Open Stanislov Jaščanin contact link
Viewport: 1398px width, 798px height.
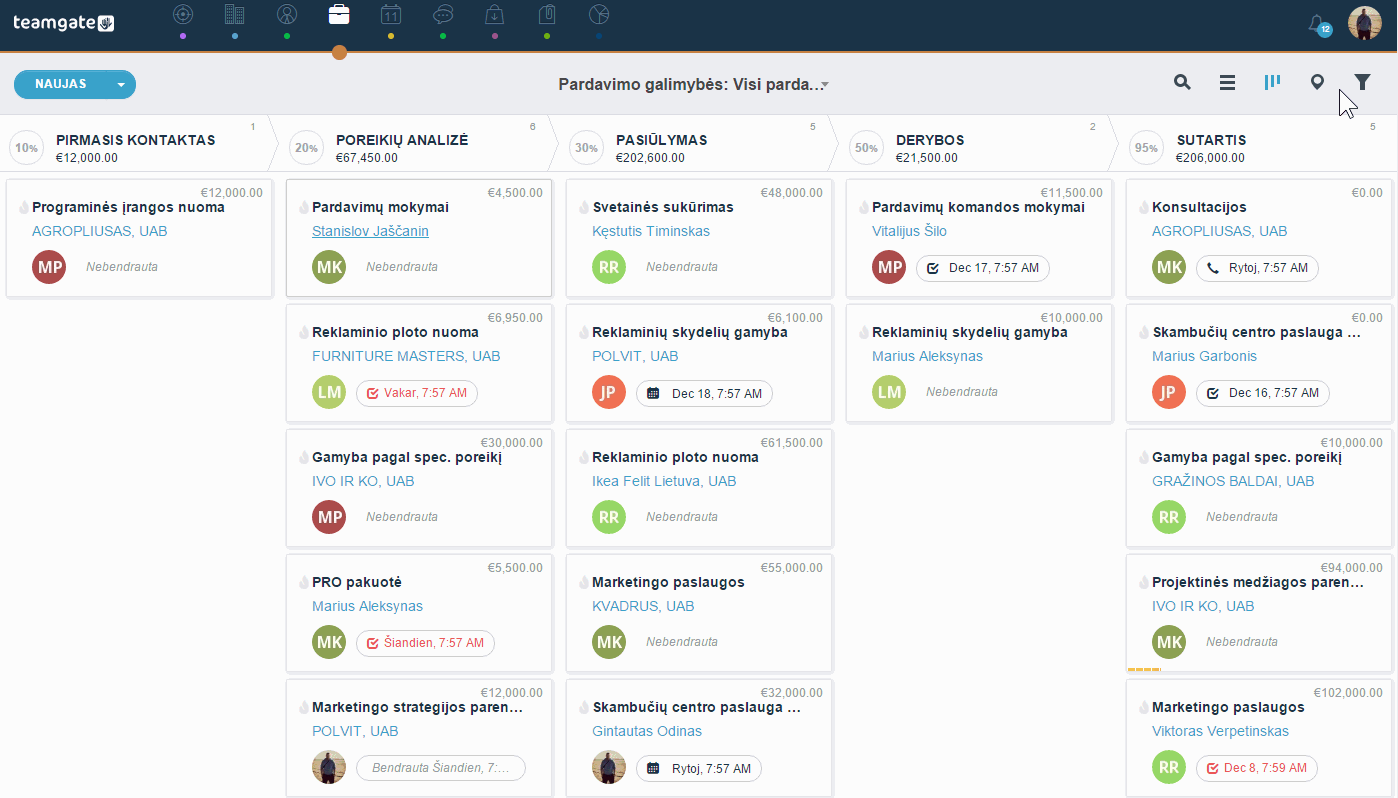tap(370, 231)
